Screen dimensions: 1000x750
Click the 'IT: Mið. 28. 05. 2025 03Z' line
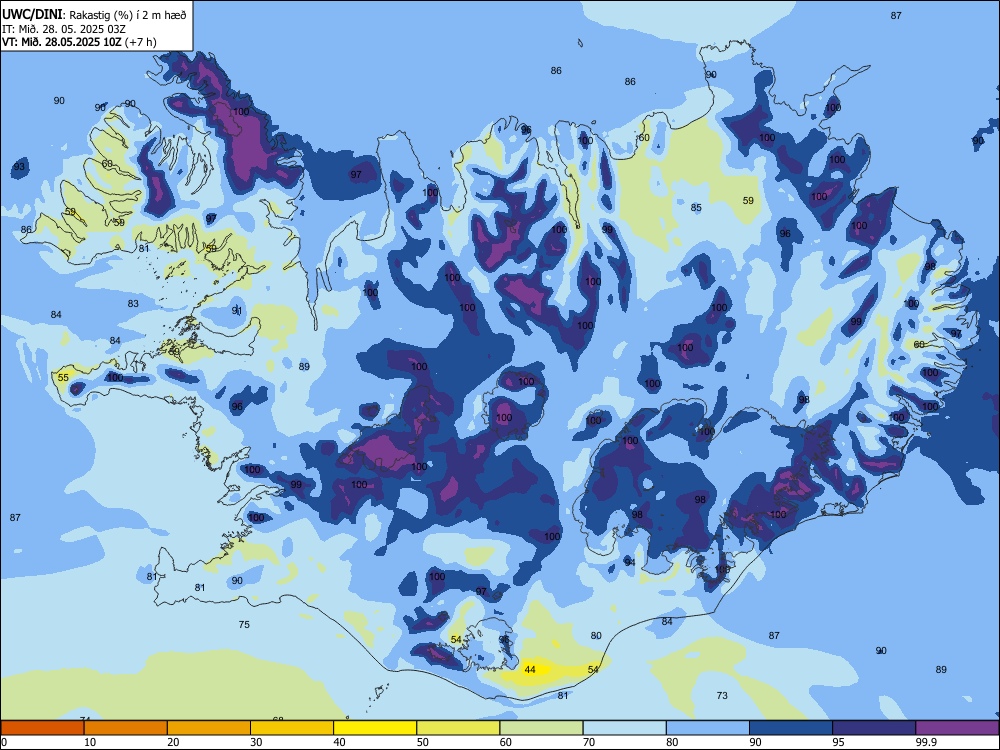(x=64, y=29)
